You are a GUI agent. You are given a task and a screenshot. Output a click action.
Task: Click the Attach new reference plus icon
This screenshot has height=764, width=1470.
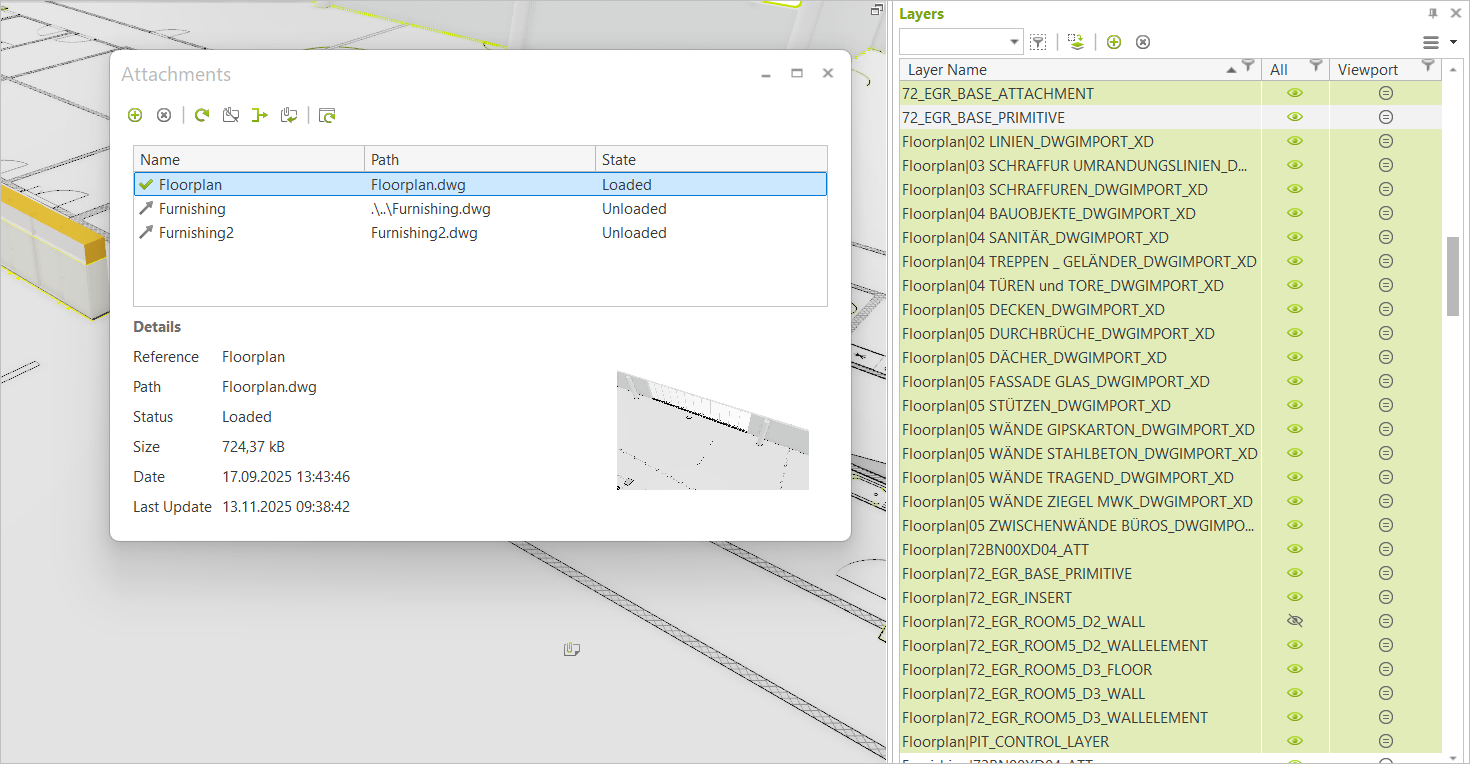[x=135, y=115]
